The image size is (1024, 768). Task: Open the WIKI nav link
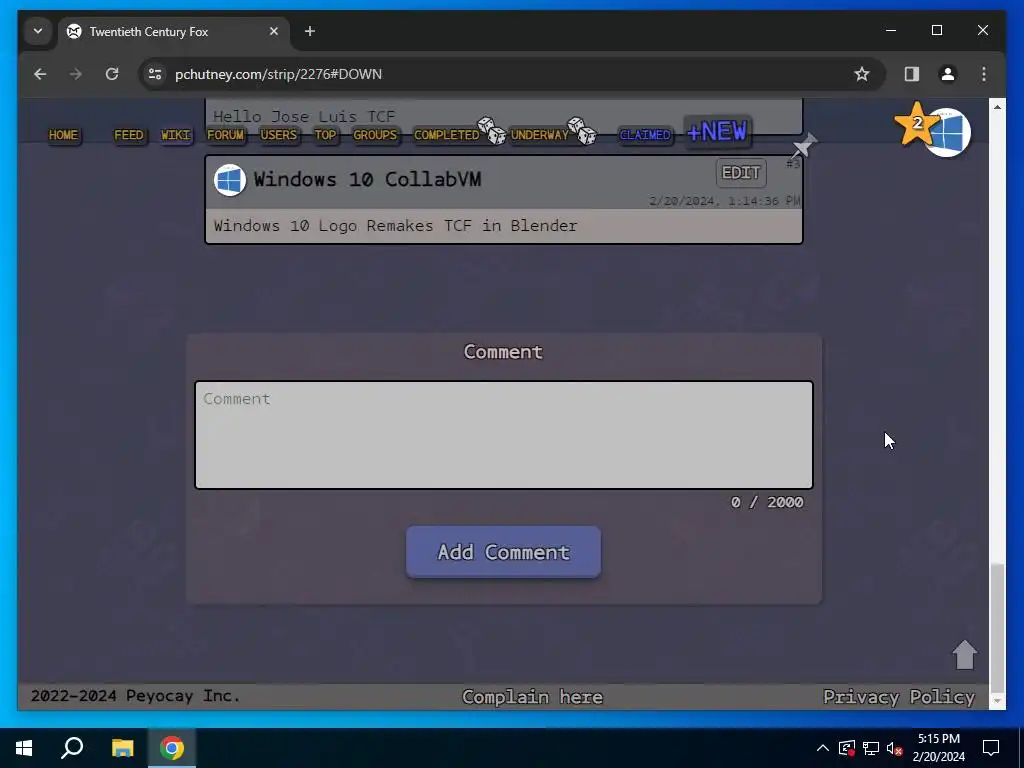(176, 135)
